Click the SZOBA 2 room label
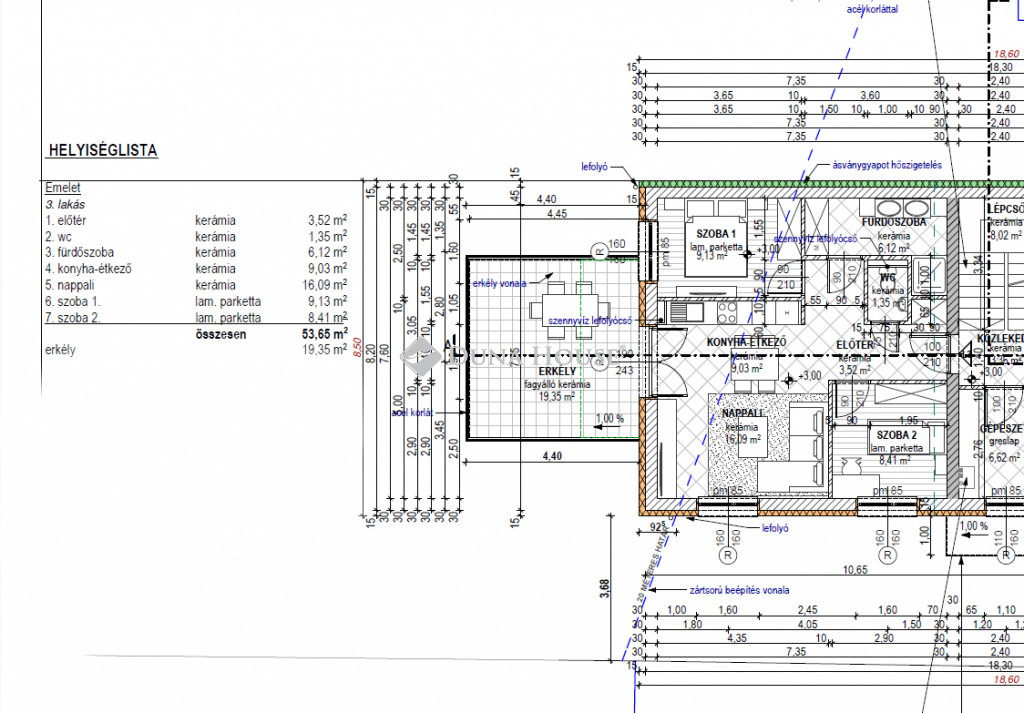Viewport: 1024px width, 713px height. point(897,436)
